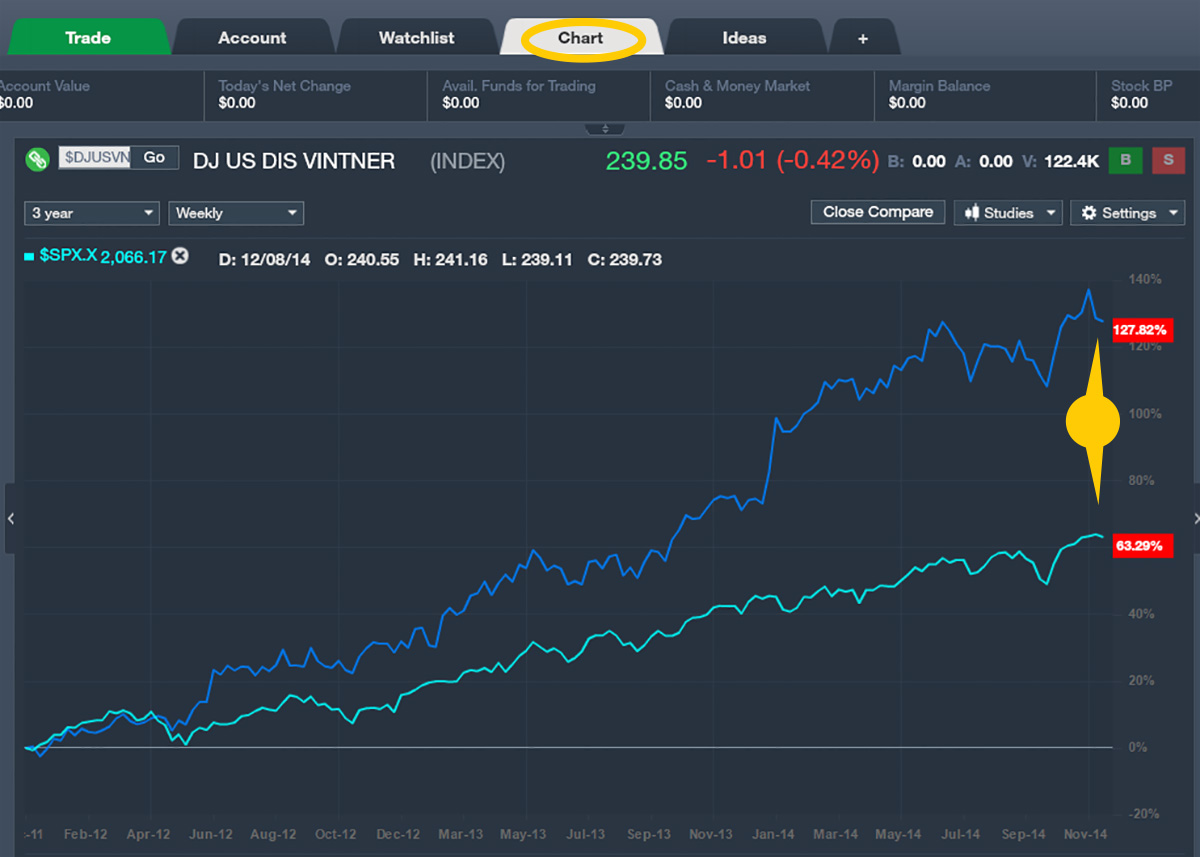Click Avail. Funds for Trading value

pos(461,103)
